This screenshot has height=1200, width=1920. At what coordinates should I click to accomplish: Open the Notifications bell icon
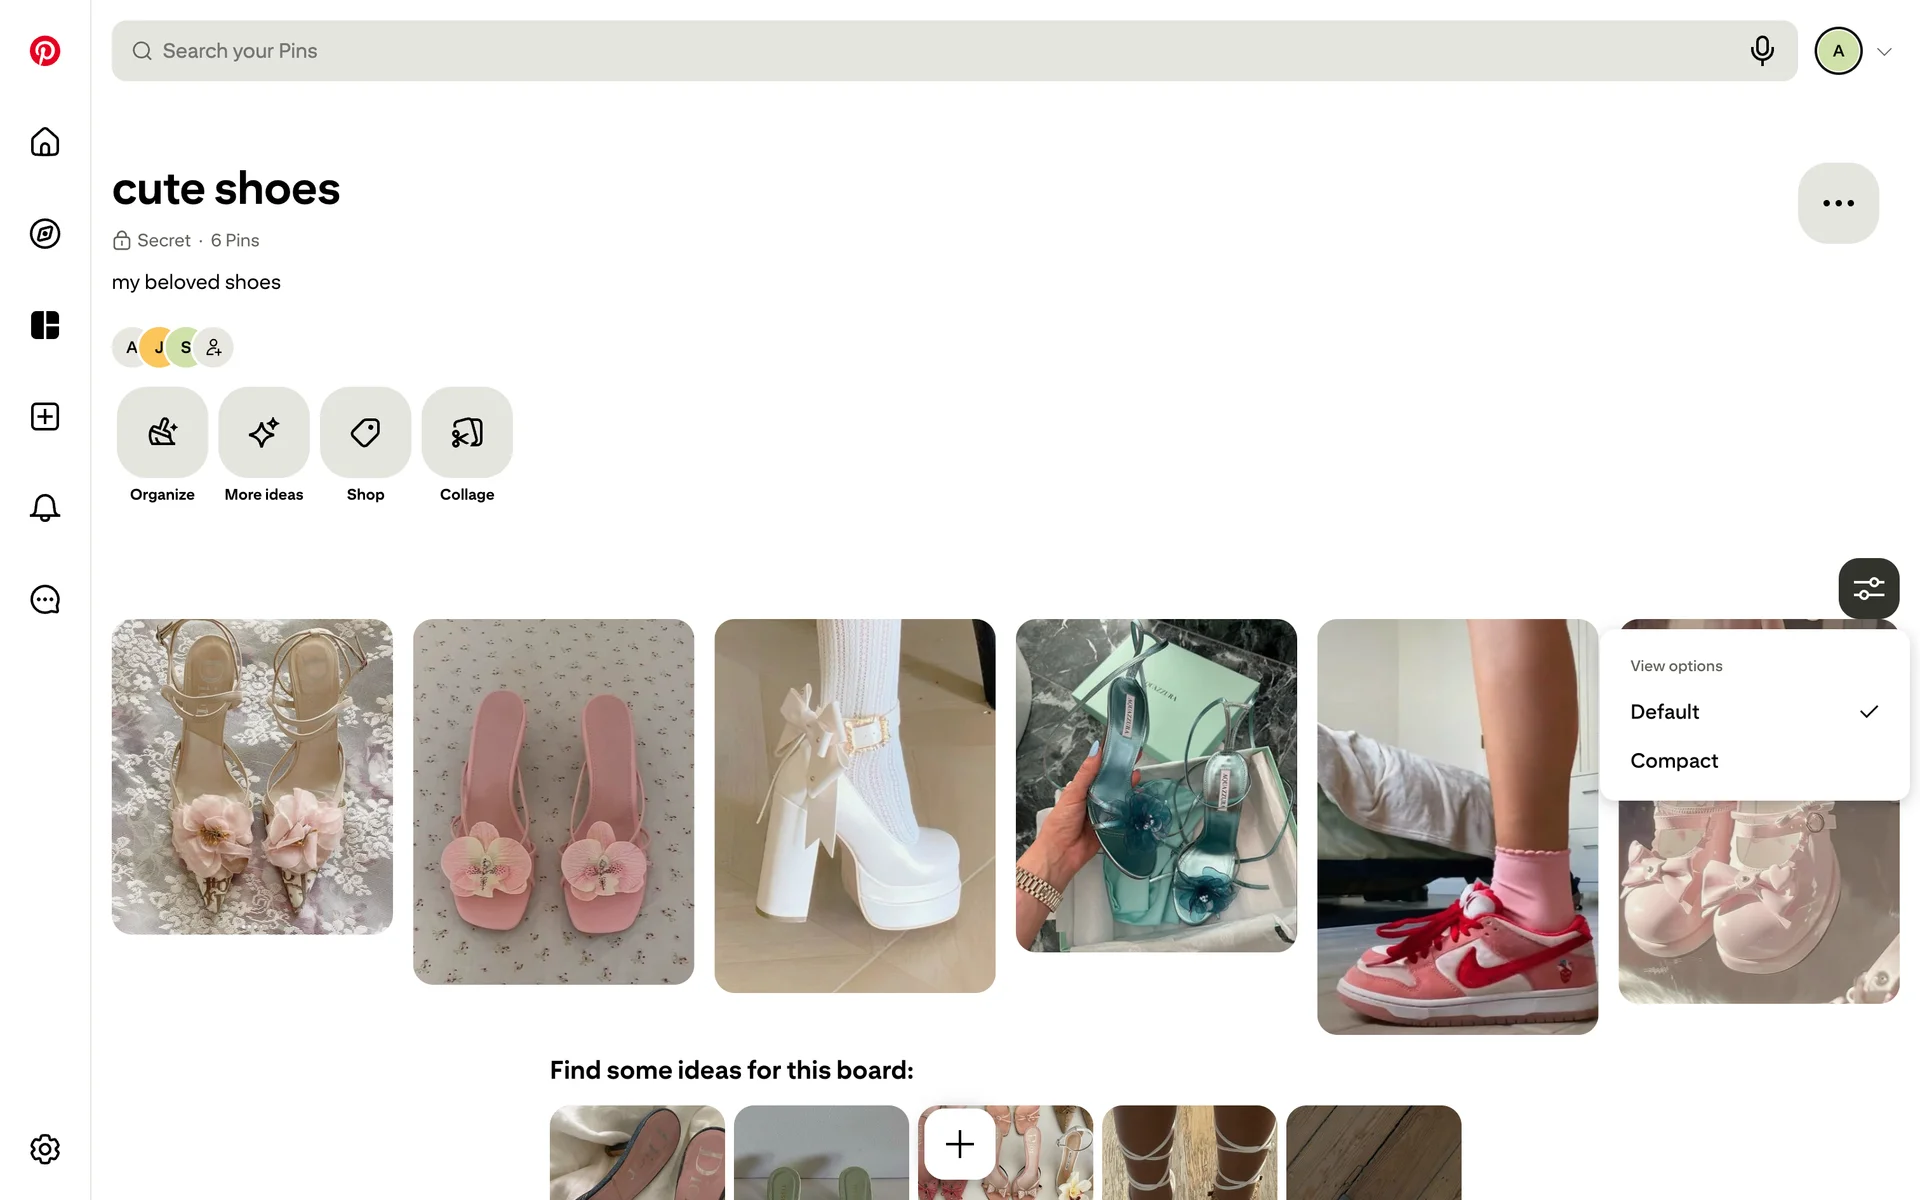click(45, 508)
